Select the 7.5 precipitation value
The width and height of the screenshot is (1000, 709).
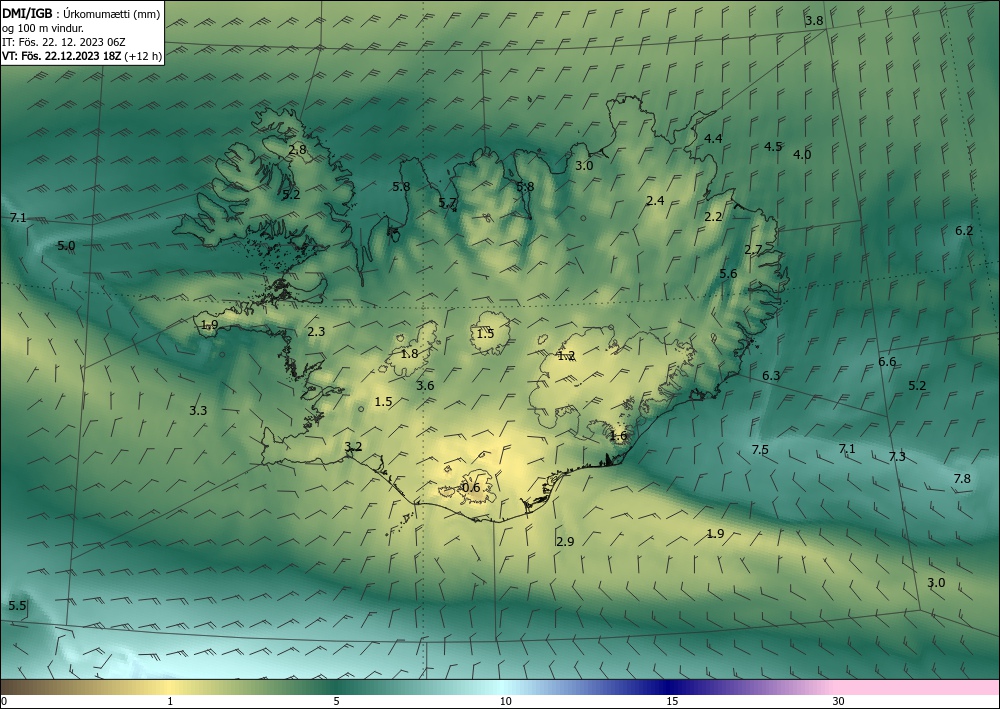point(760,450)
